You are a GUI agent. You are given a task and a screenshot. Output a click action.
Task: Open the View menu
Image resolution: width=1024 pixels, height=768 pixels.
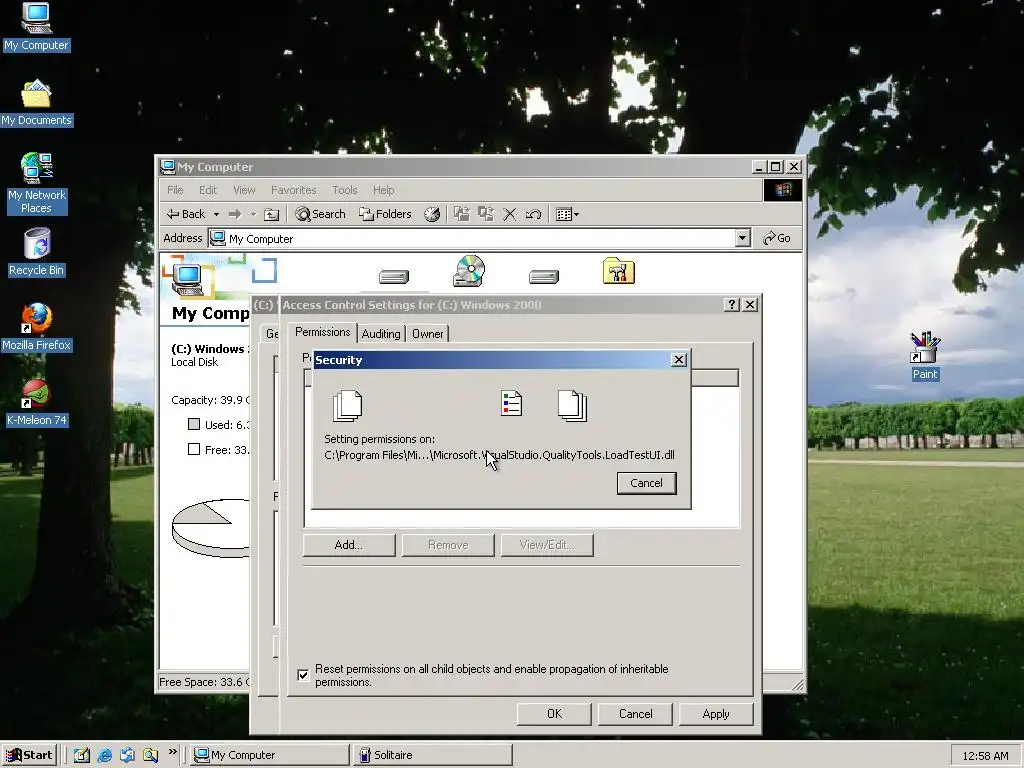(244, 190)
